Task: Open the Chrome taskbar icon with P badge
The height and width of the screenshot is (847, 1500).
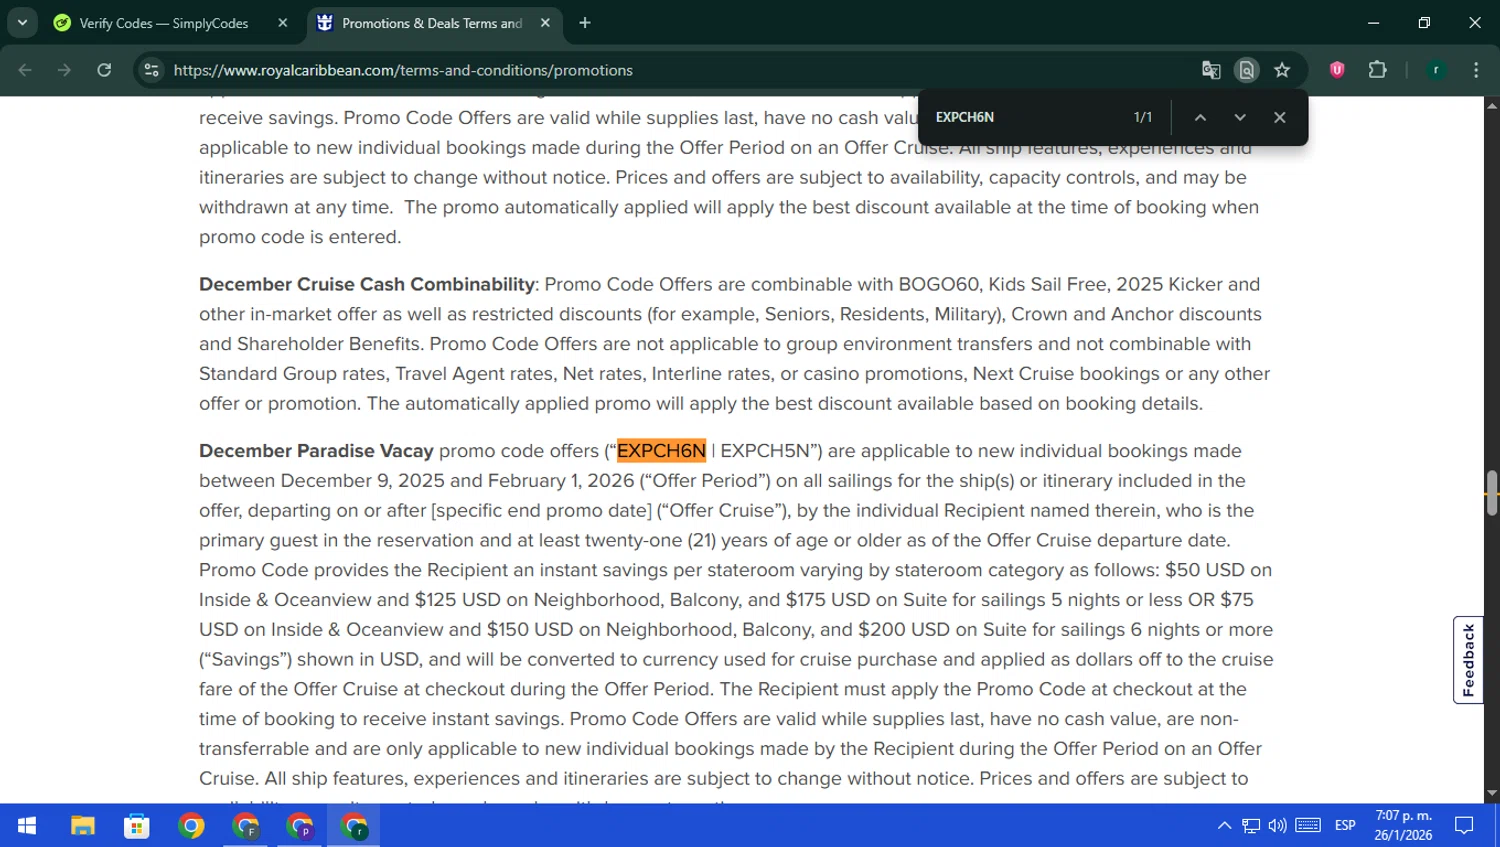Action: 300,826
